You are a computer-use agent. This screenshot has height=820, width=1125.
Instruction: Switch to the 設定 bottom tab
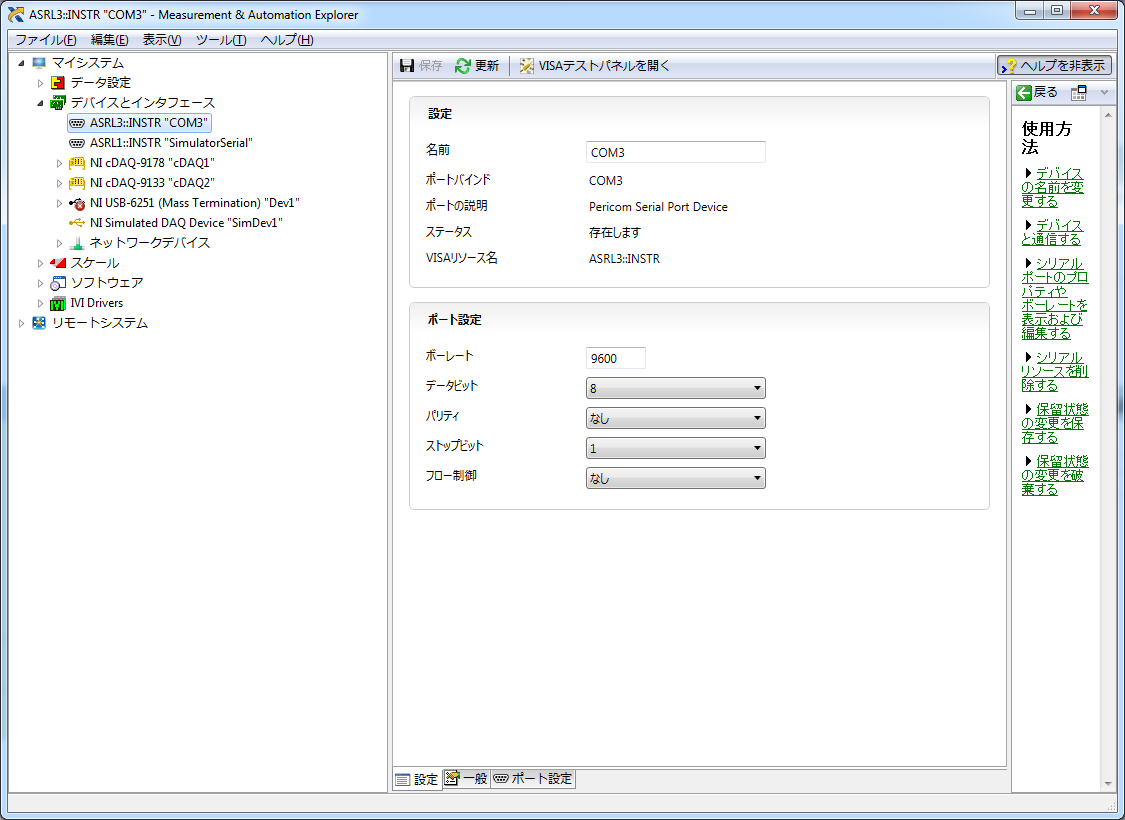417,779
